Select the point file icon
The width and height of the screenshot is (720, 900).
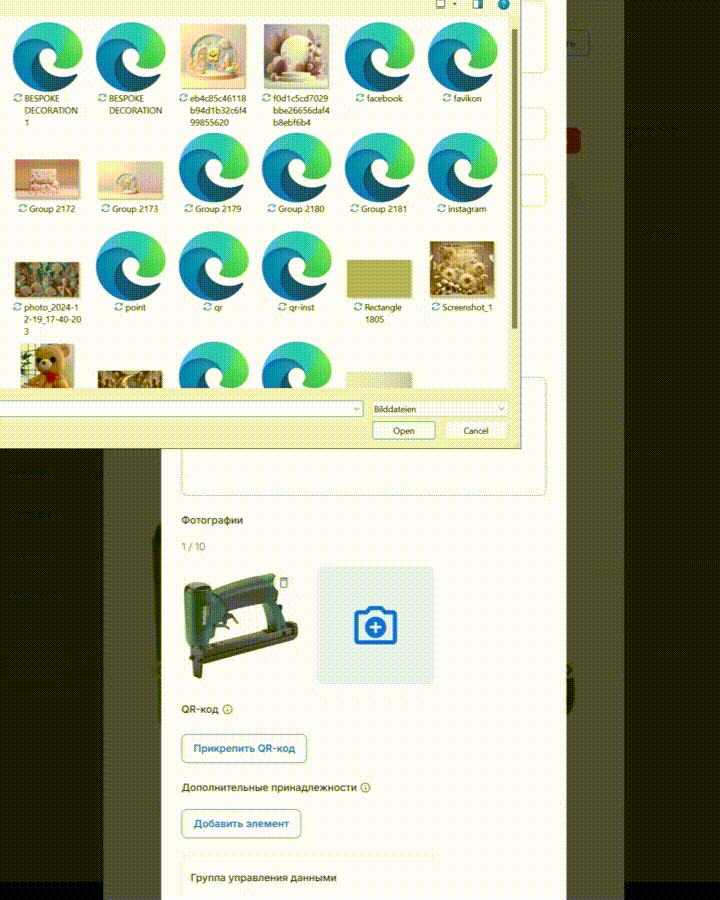point(131,266)
